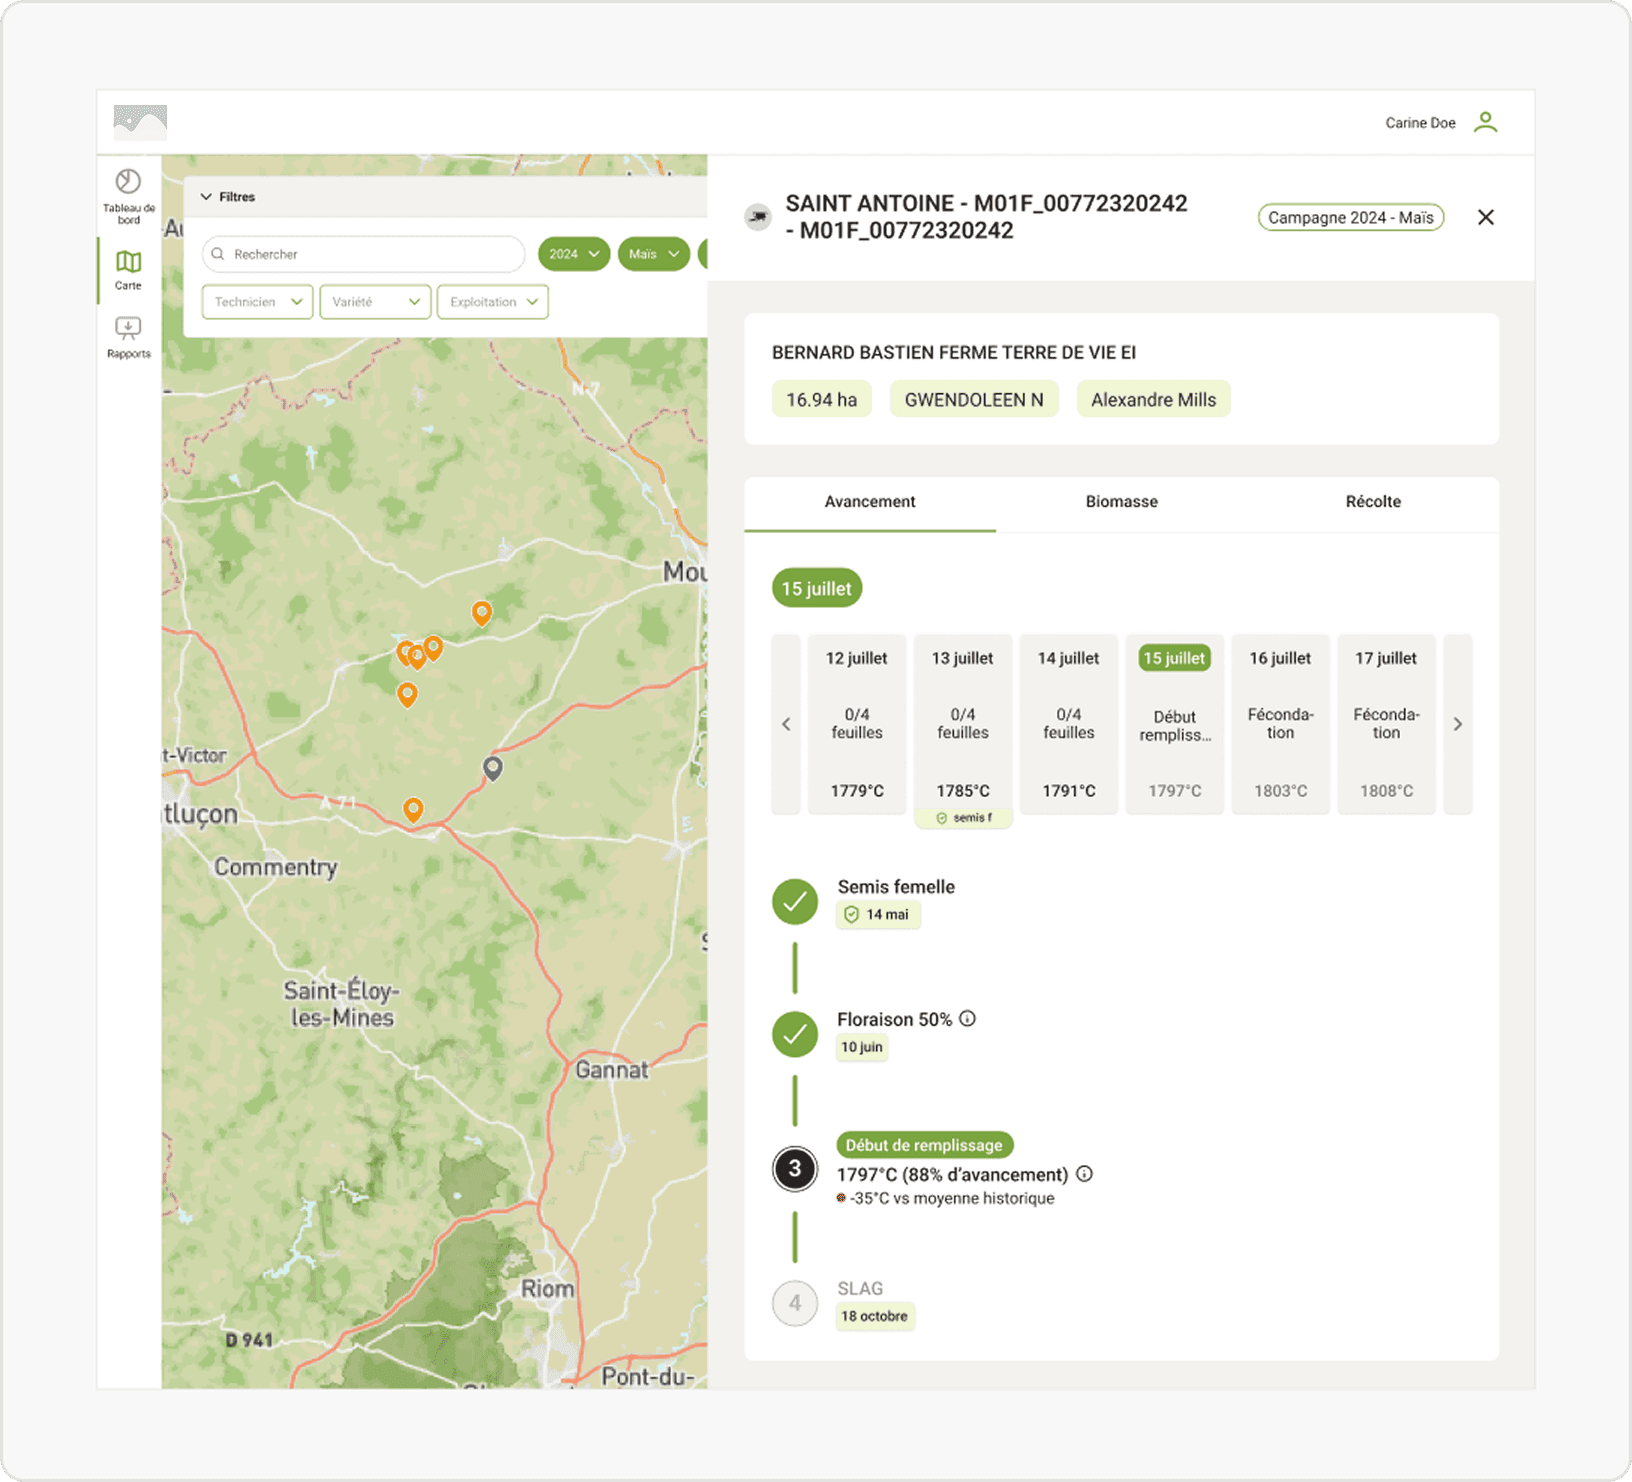This screenshot has width=1632, height=1482.
Task: Click the search magnifier icon
Action: (218, 254)
